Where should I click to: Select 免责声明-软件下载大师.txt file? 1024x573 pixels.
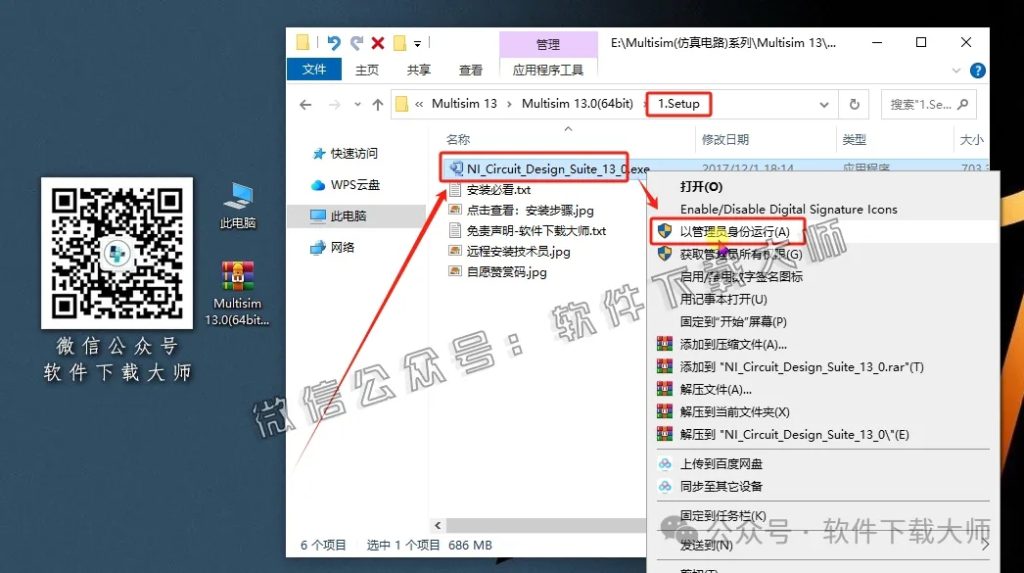(x=536, y=231)
